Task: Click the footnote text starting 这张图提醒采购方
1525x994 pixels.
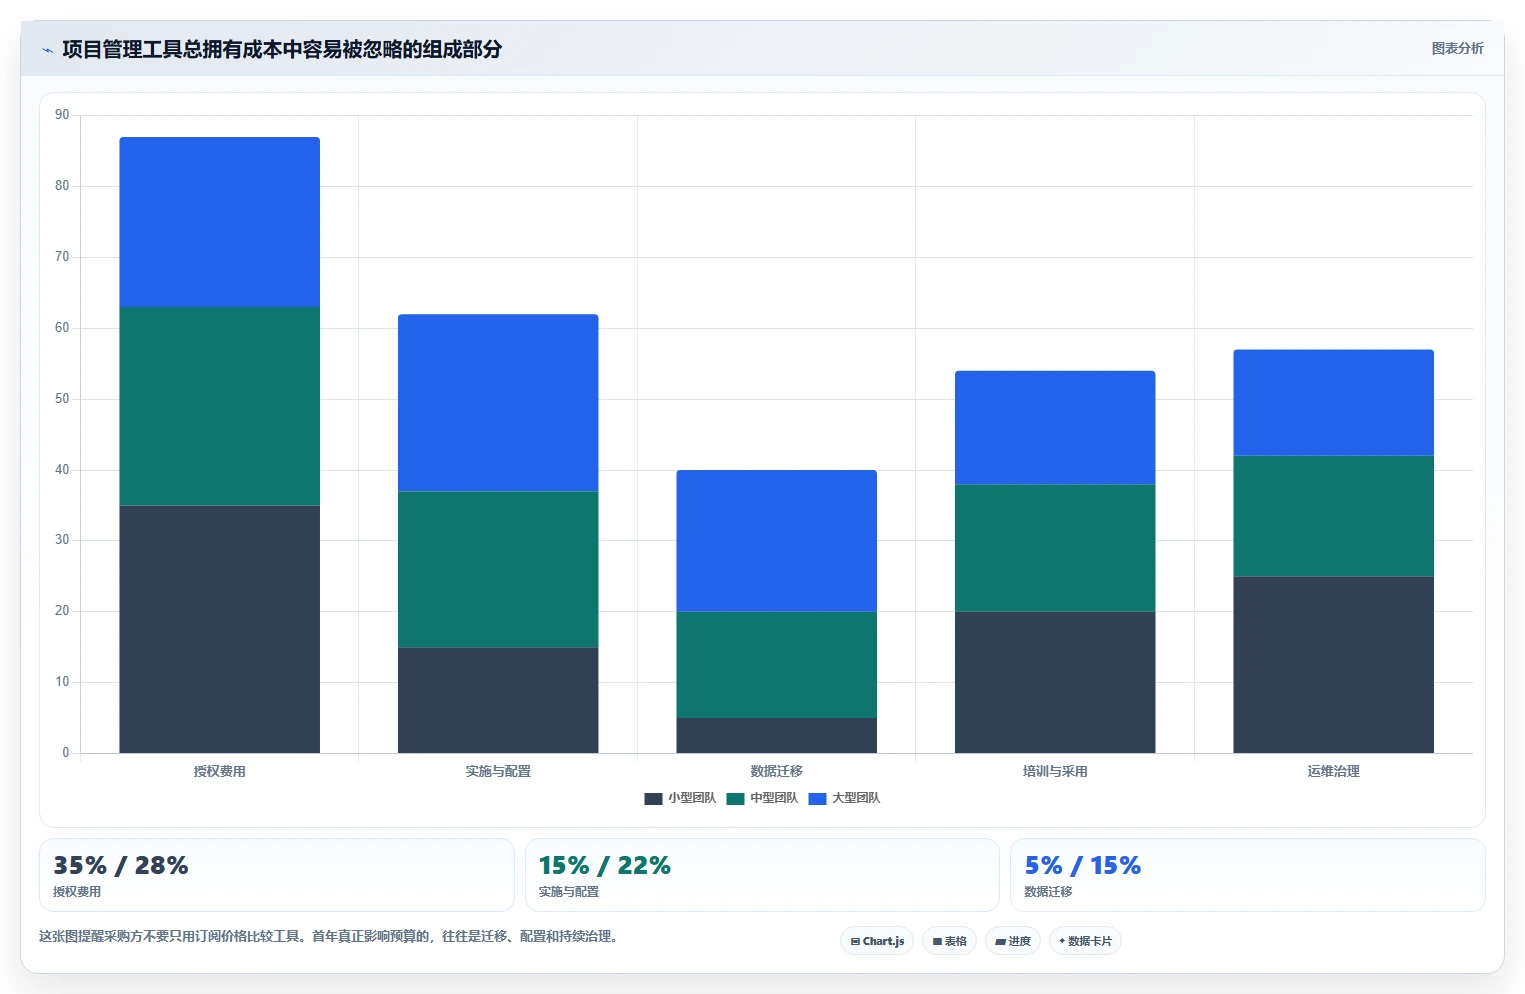Action: 331,936
